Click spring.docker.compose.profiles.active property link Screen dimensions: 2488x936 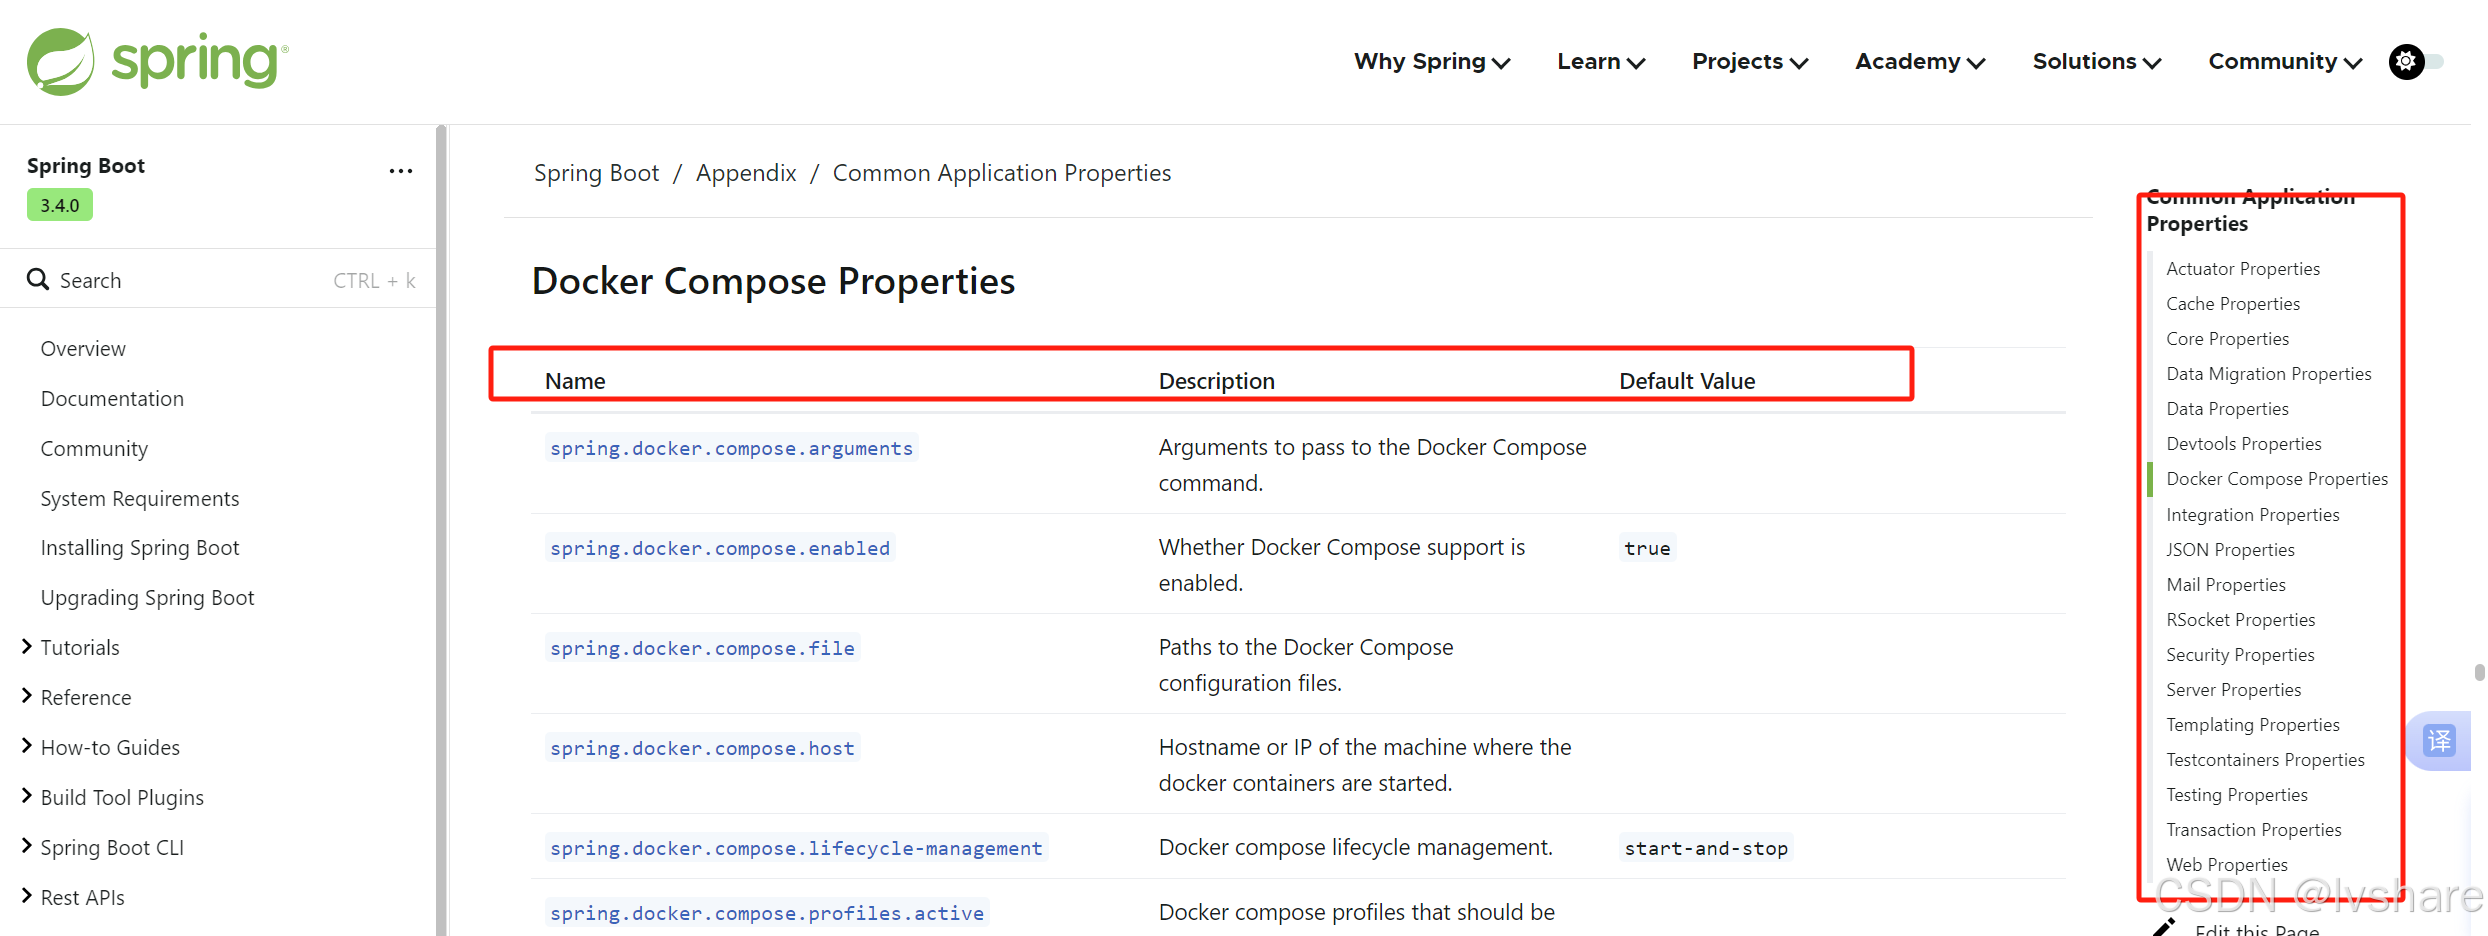point(767,913)
